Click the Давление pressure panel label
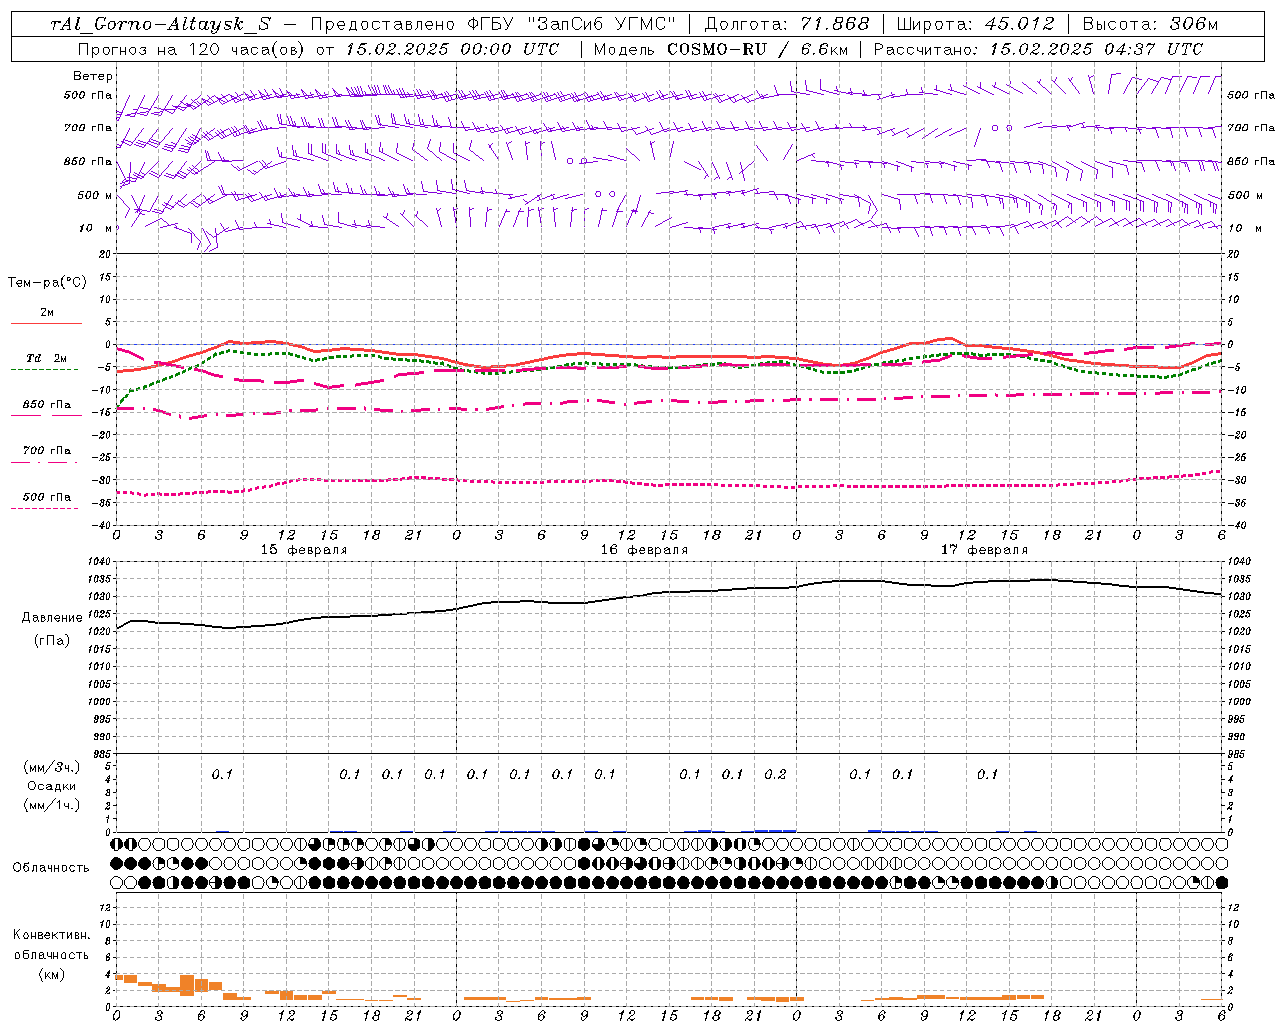The height and width of the screenshot is (1024, 1280). coord(51,618)
